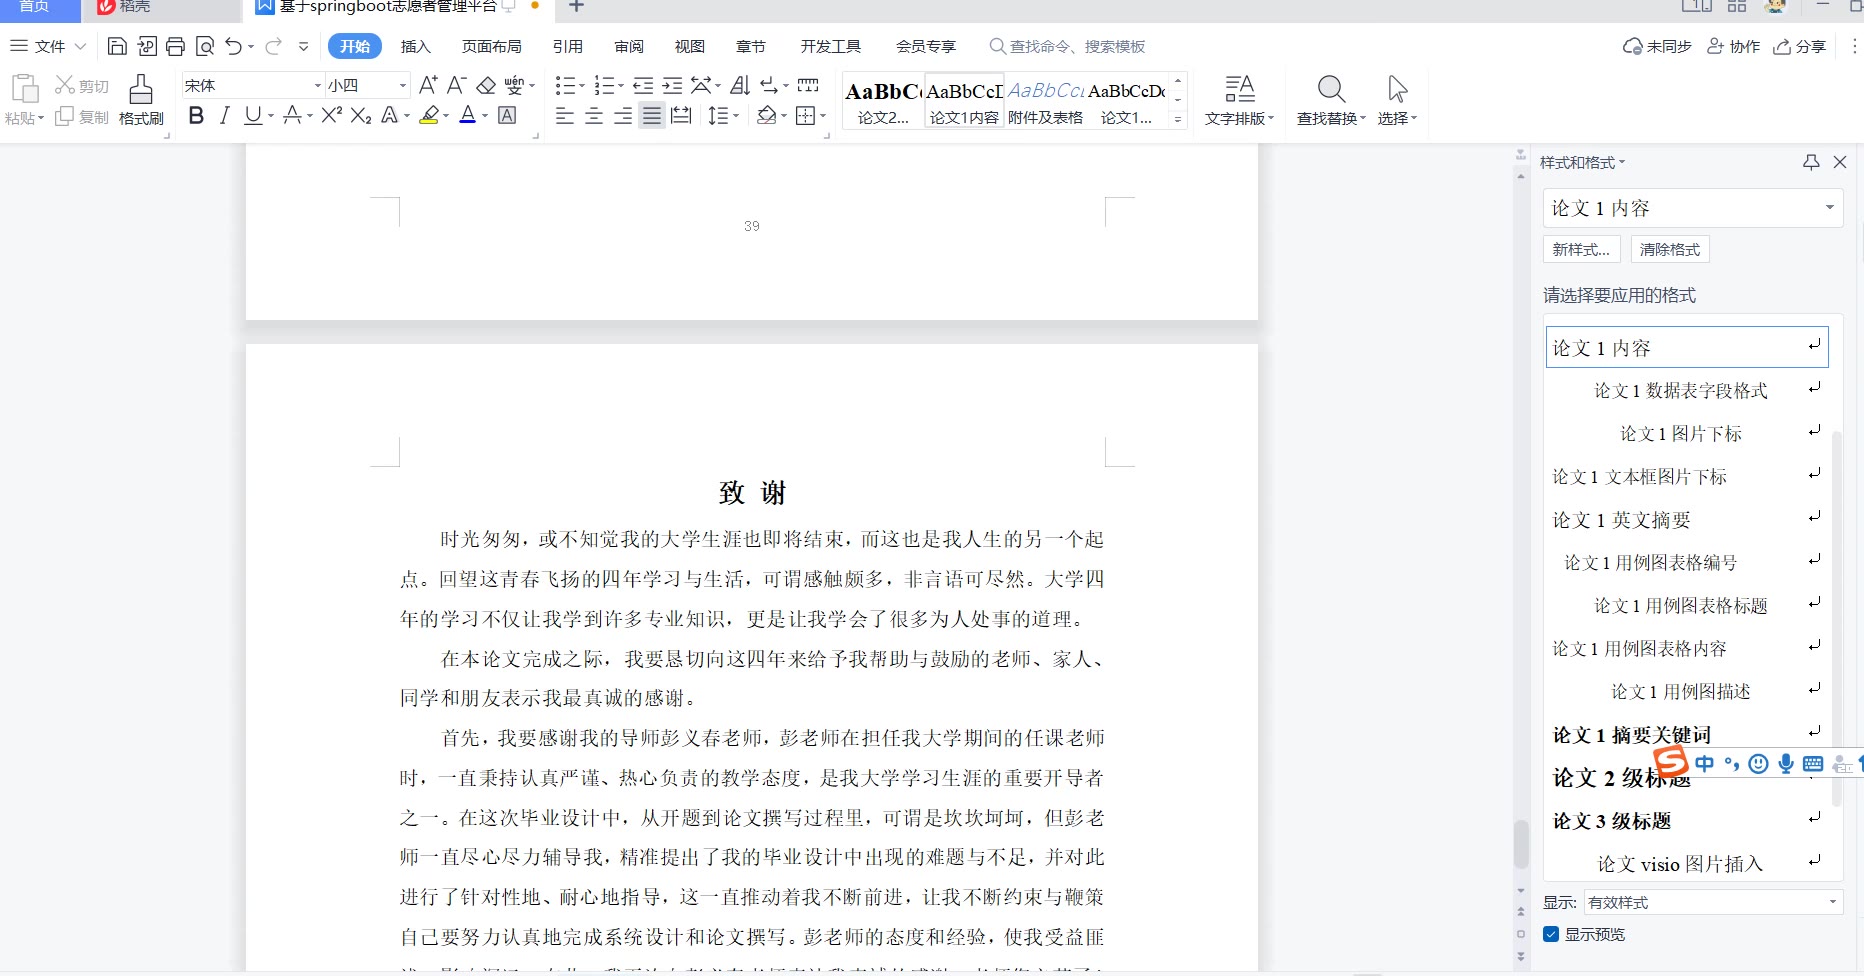The width and height of the screenshot is (1864, 976).
Task: Increase font size with A+ icon
Action: 428,85
